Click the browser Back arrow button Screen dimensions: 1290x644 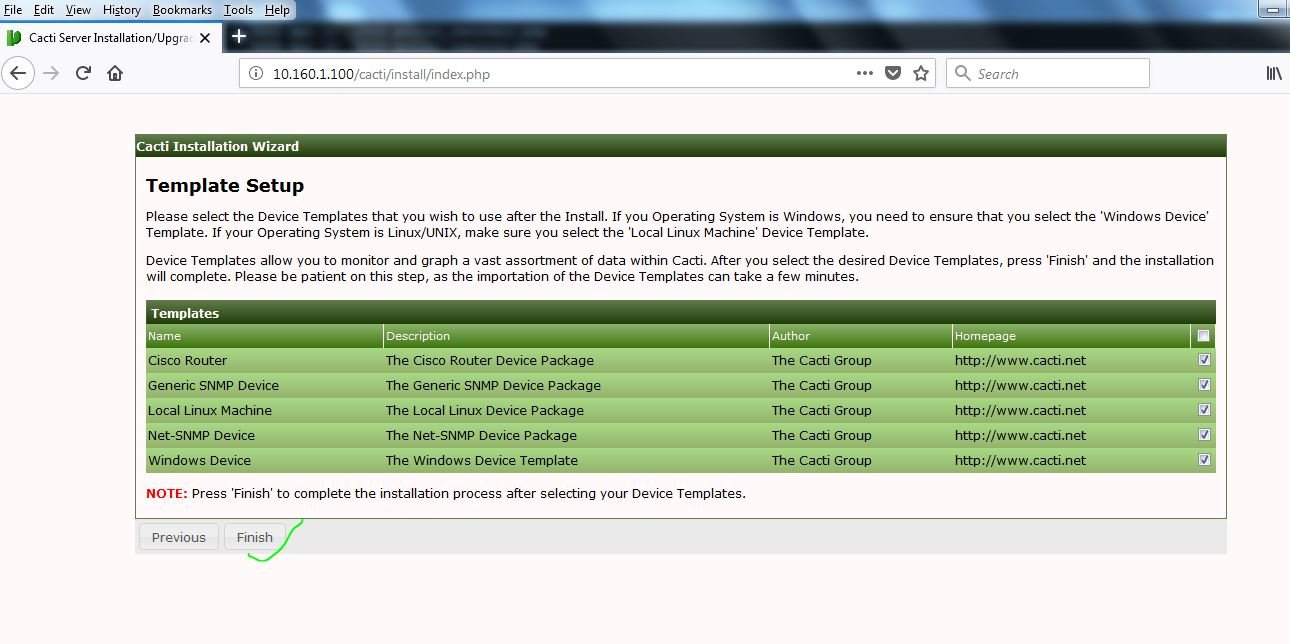19,73
